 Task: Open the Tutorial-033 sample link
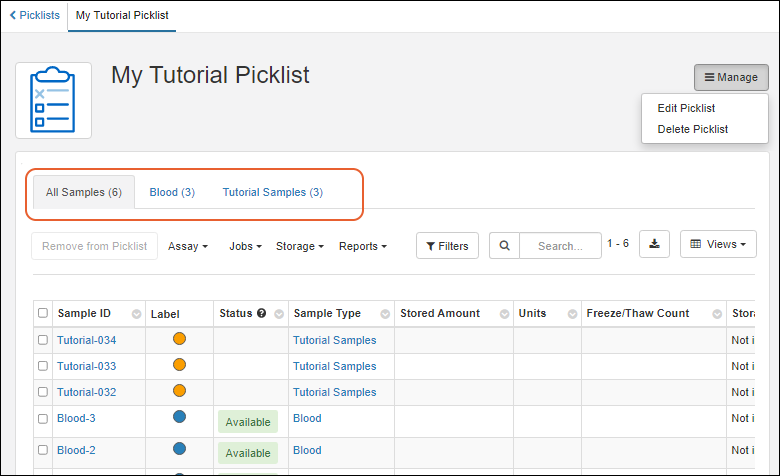click(86, 366)
